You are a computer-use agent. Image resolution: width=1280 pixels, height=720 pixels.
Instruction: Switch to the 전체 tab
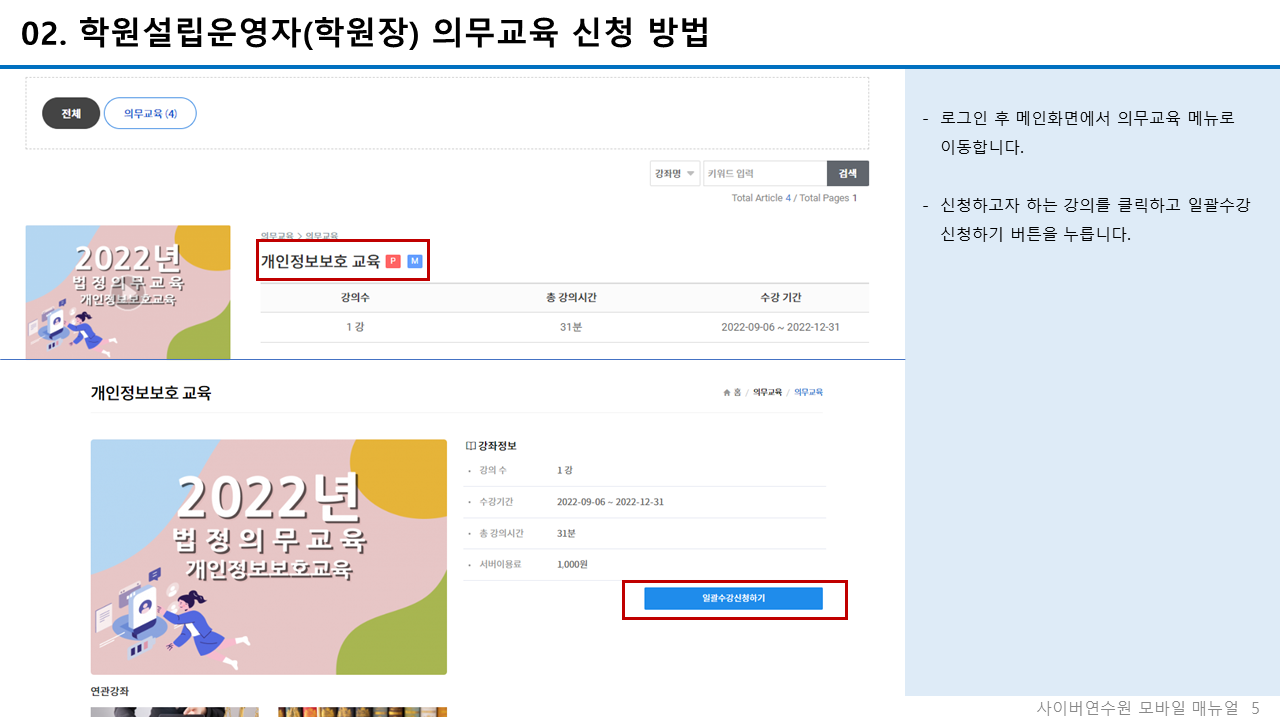tap(69, 113)
